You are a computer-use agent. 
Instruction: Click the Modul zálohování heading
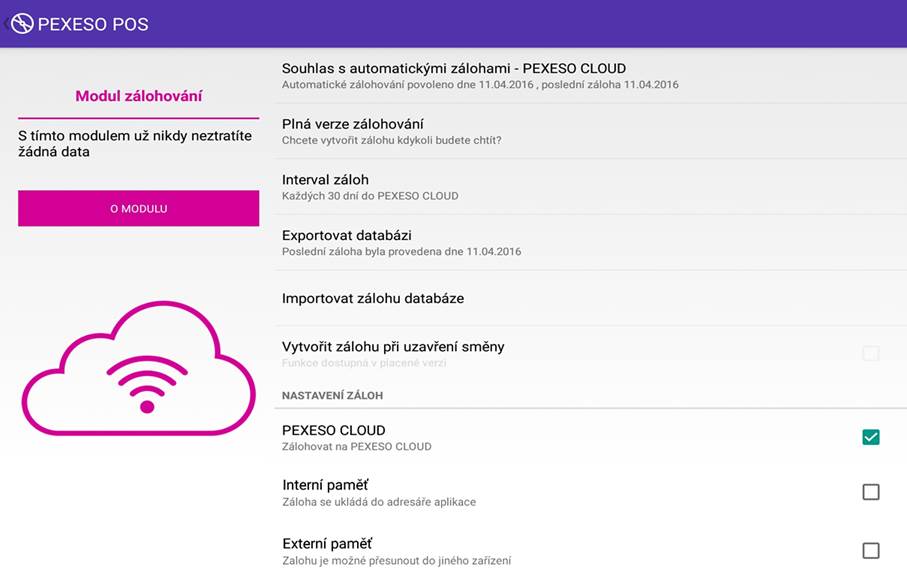point(139,96)
